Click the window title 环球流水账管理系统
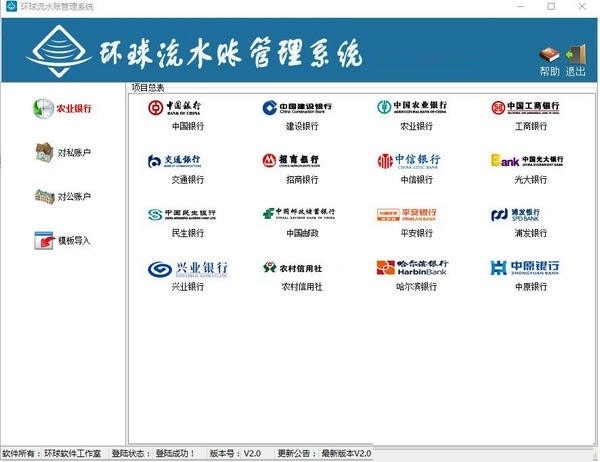The height and width of the screenshot is (462, 600). [x=57, y=7]
